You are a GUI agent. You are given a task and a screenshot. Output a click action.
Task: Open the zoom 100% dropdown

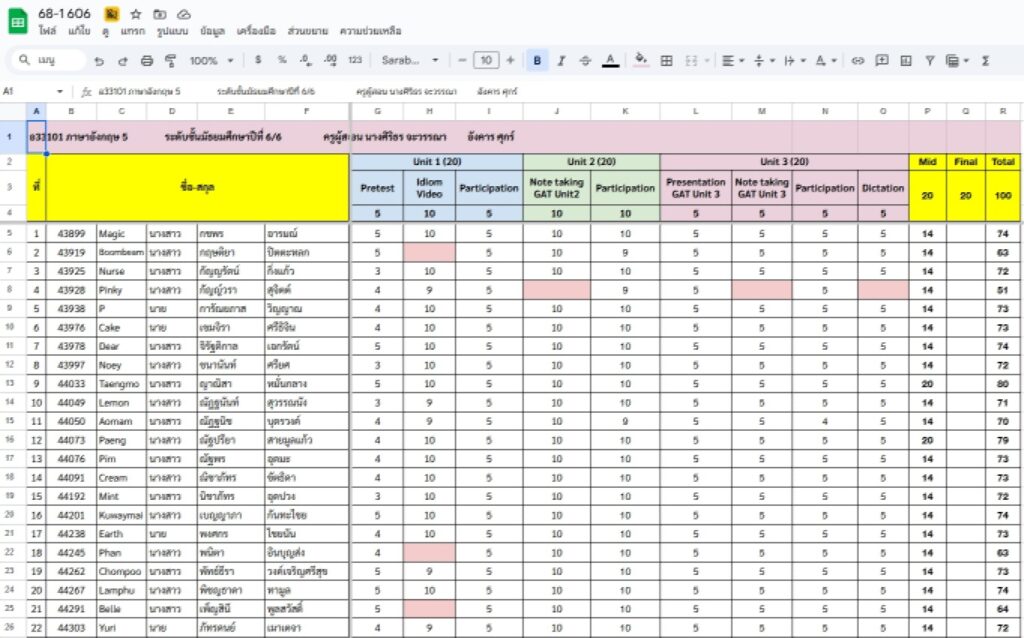click(x=212, y=61)
